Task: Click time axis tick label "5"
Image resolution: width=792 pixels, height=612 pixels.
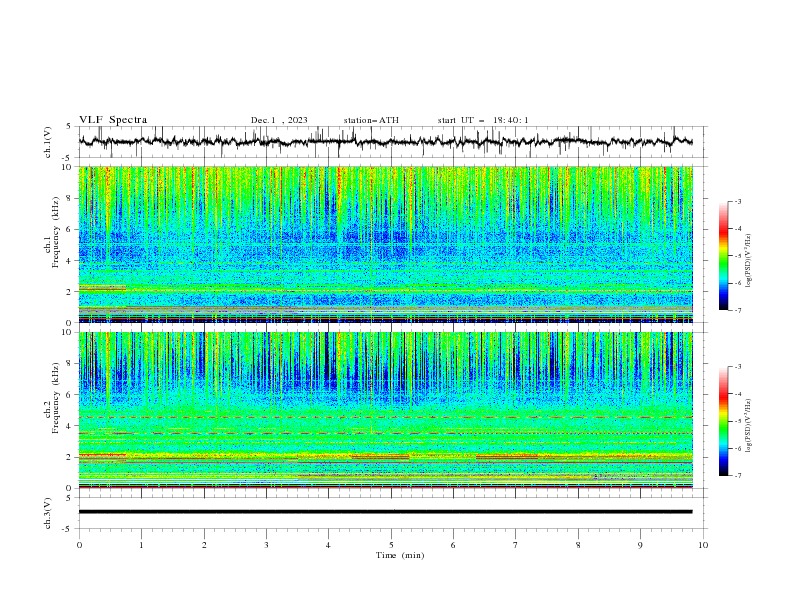Action: coord(391,545)
